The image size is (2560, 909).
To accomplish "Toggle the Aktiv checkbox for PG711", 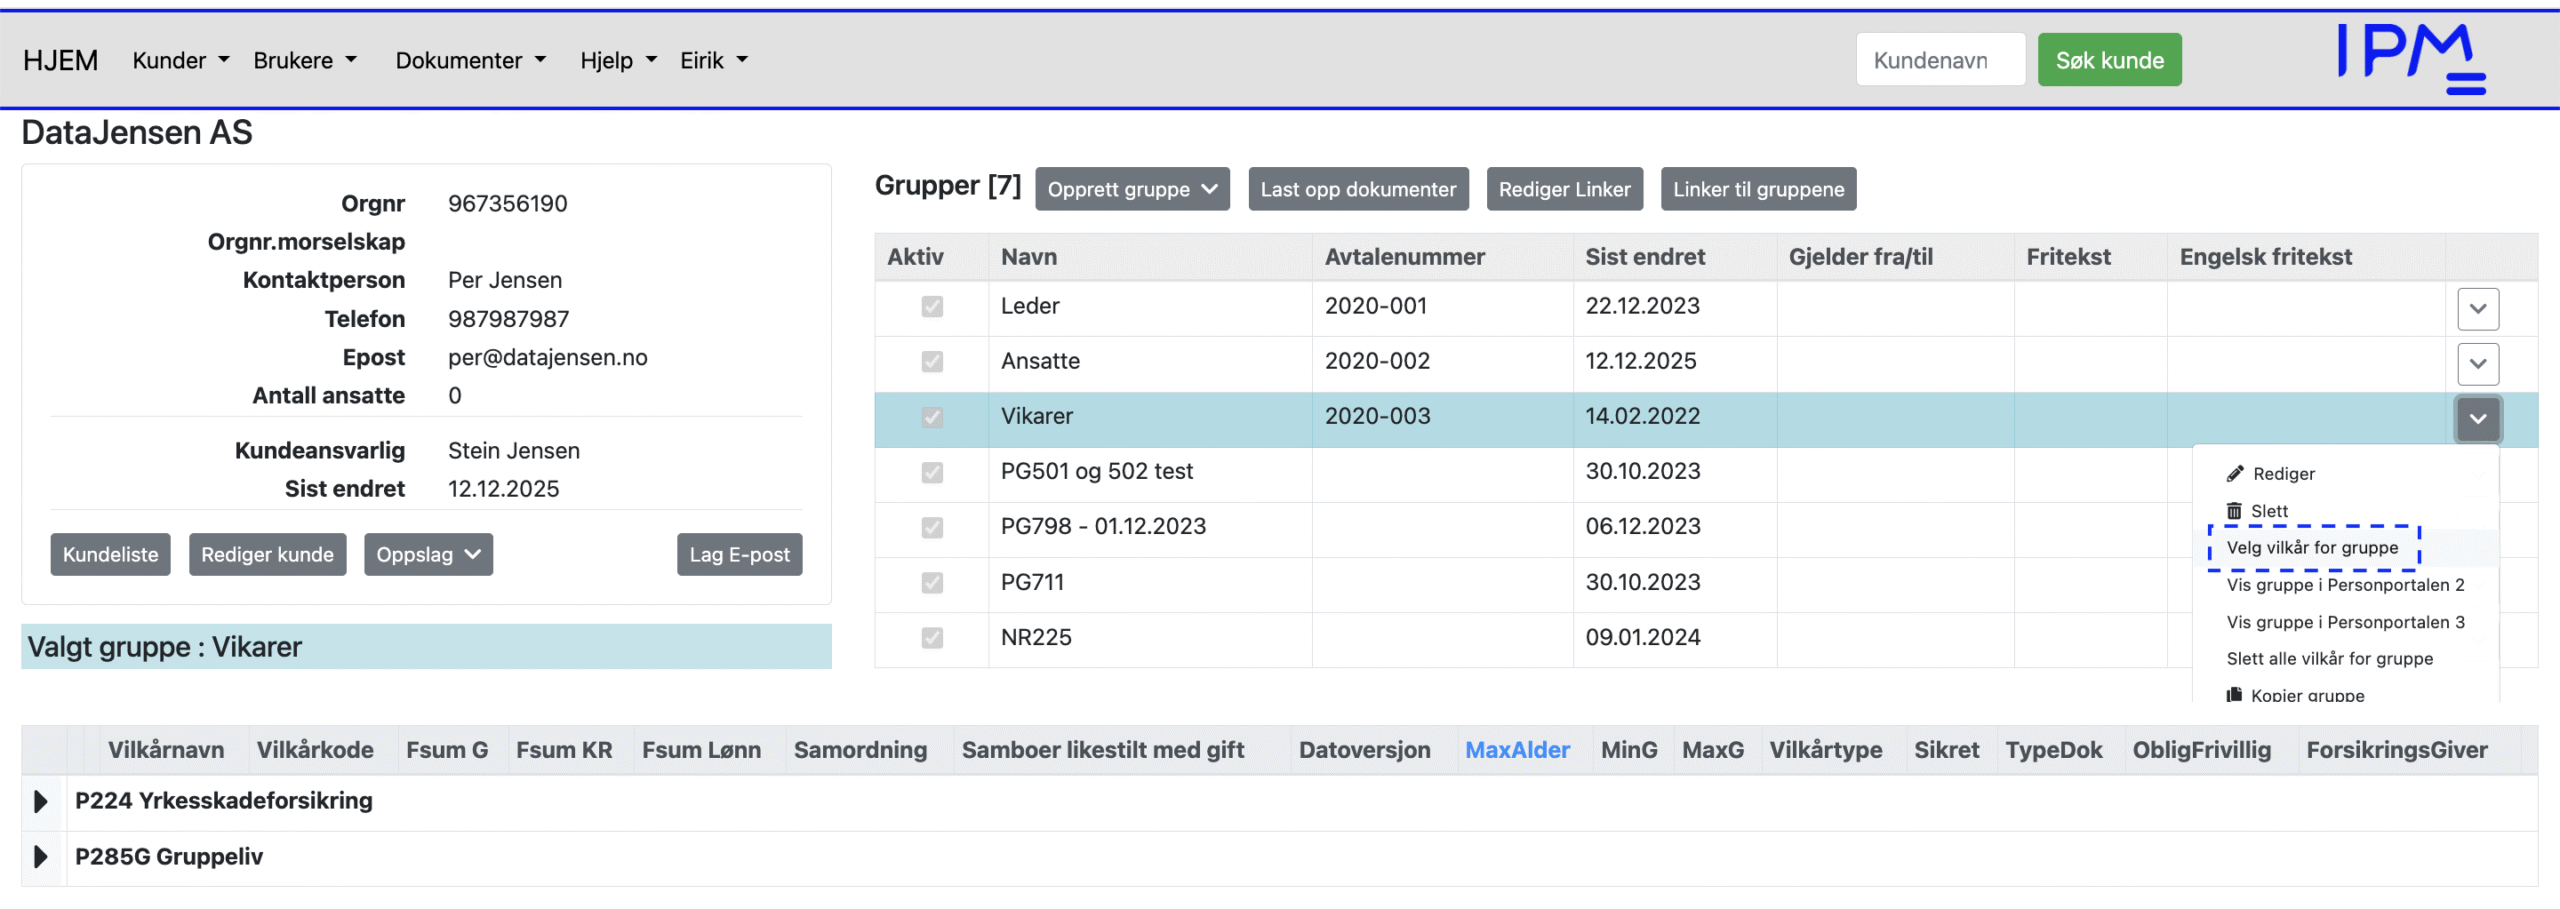I will [932, 583].
